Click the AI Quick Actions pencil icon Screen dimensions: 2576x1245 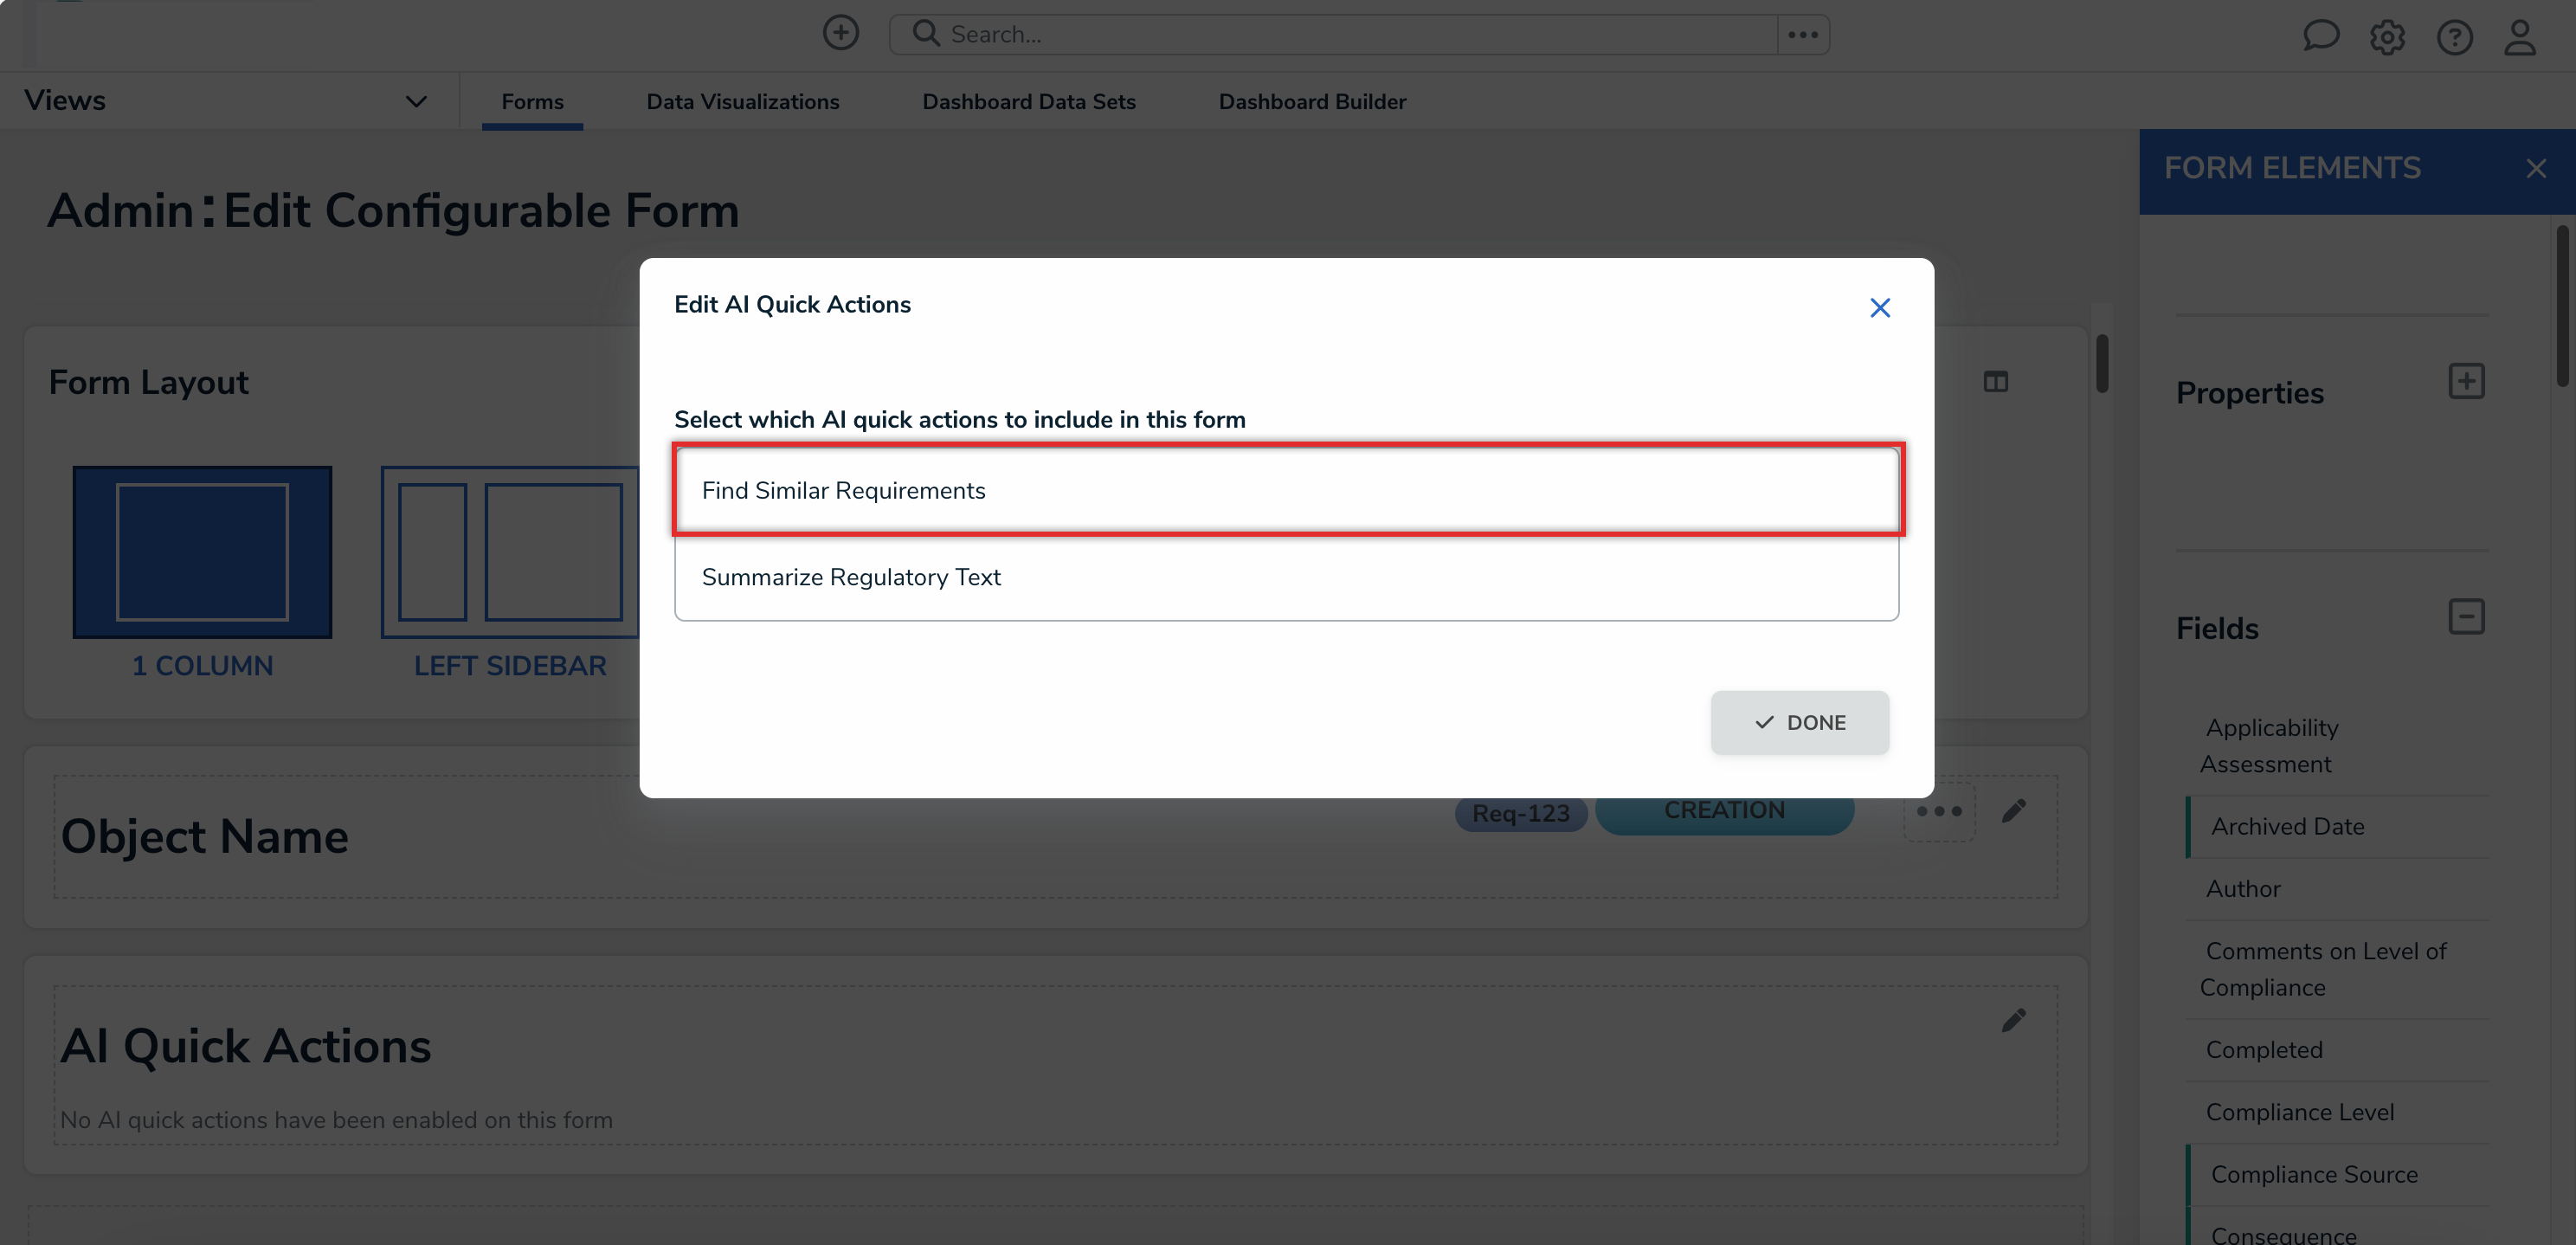2013,1020
